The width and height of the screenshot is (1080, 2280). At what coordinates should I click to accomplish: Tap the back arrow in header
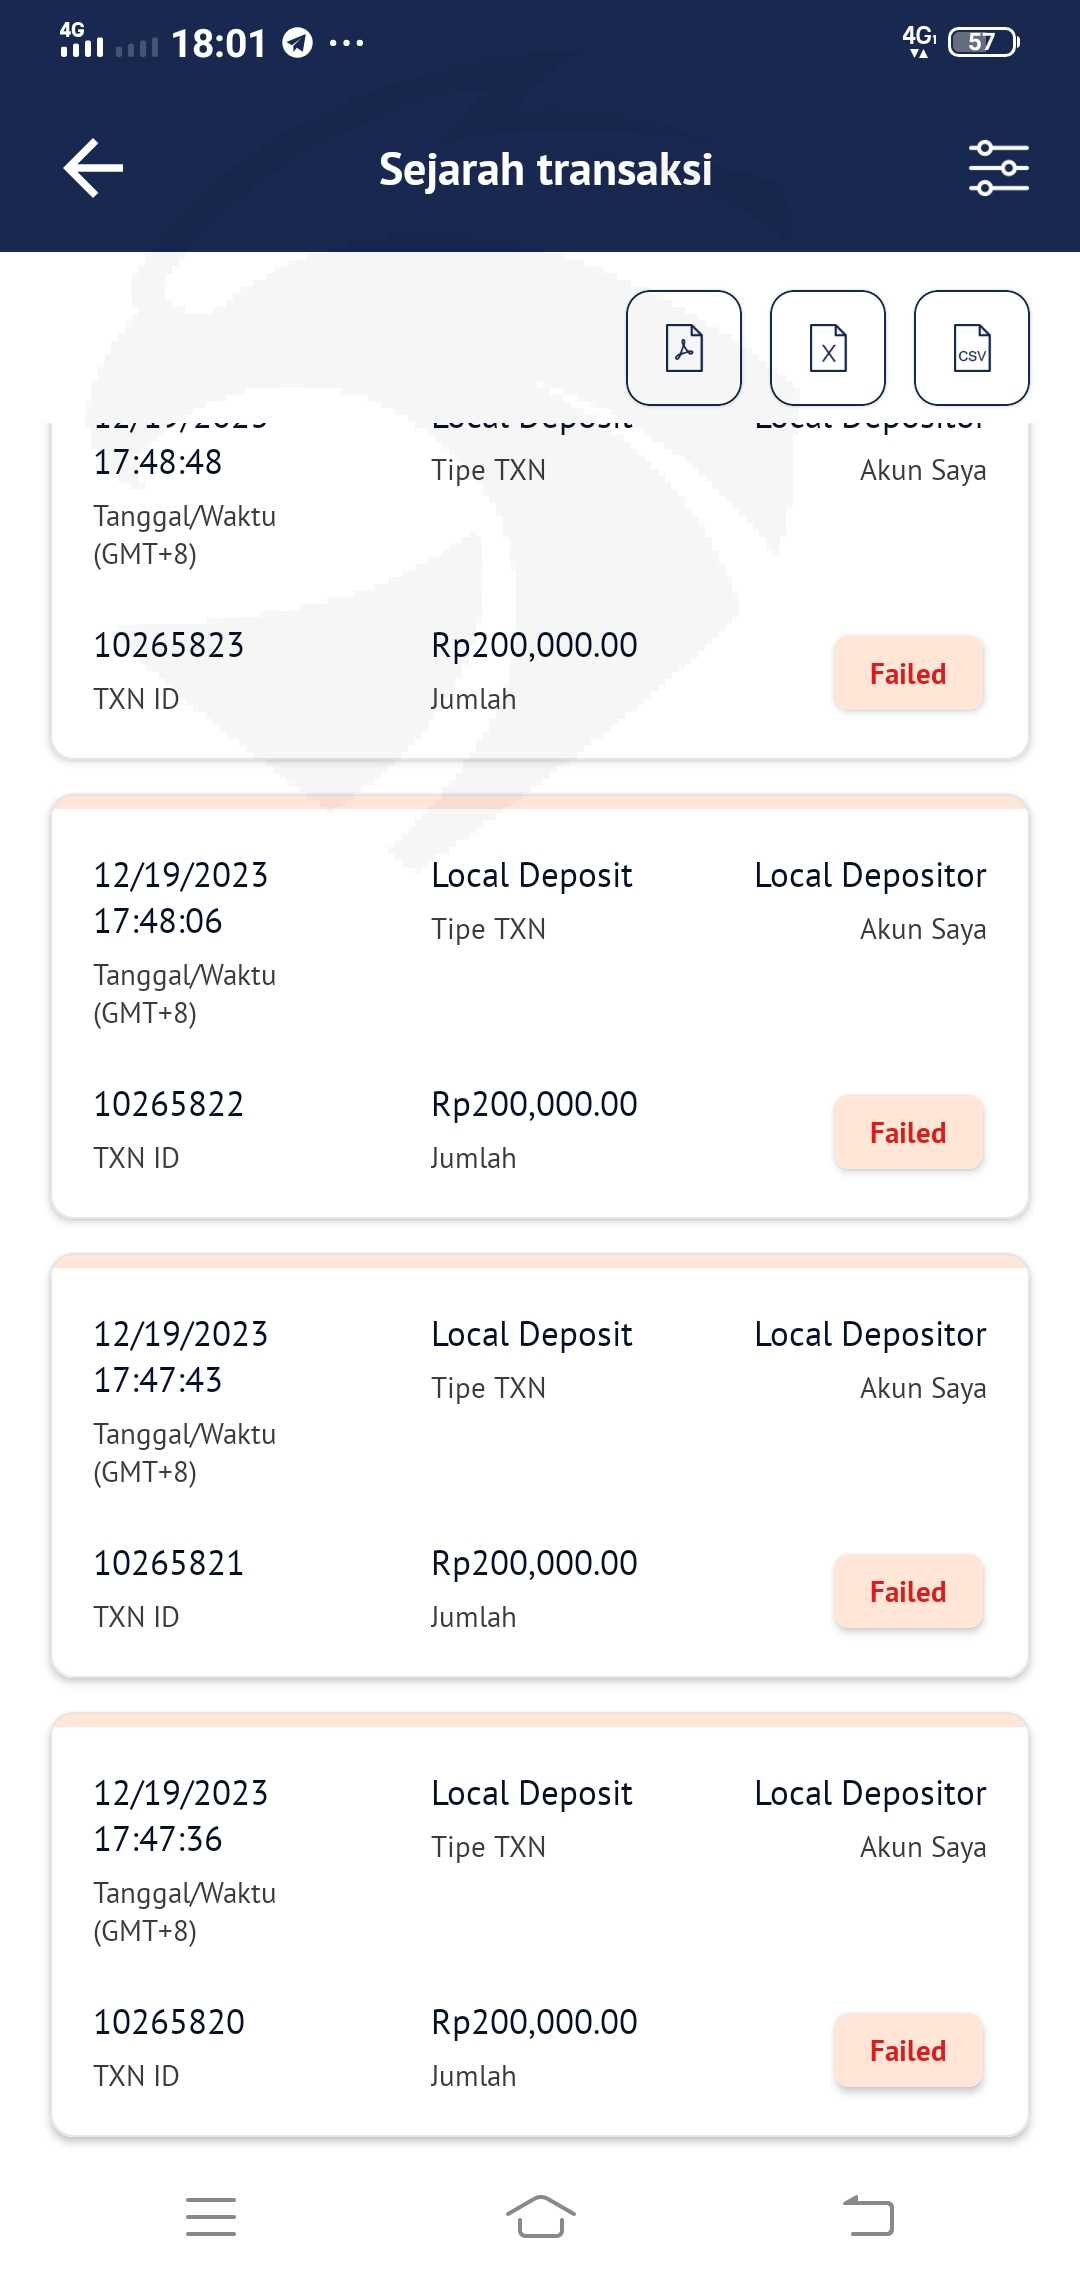tap(93, 168)
